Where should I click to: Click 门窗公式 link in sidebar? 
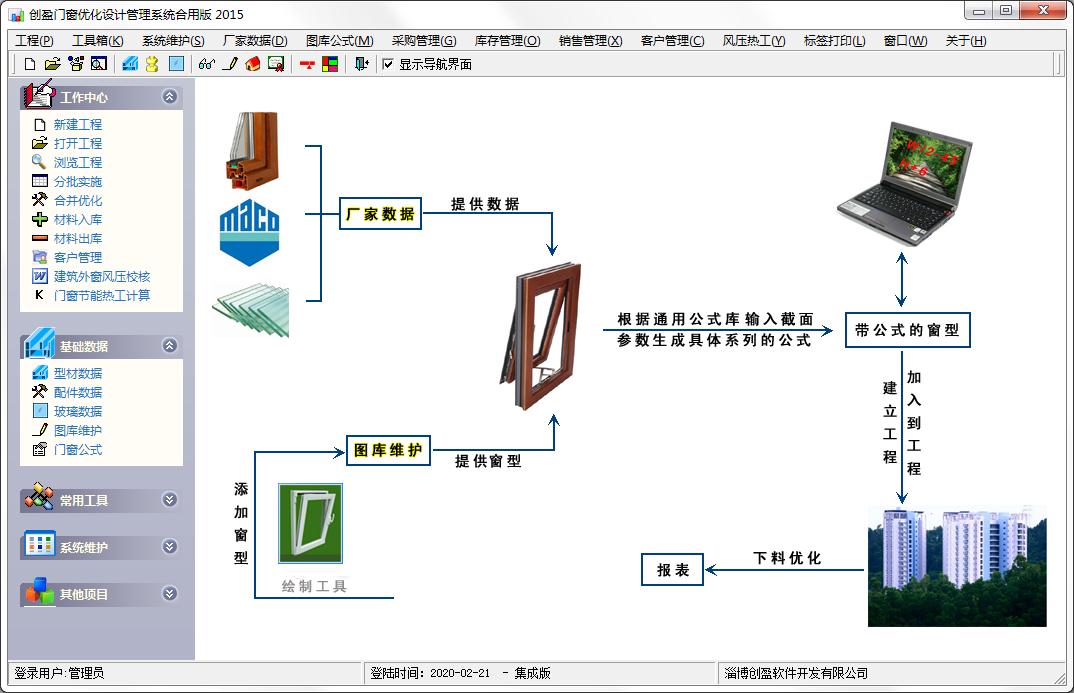click(x=77, y=449)
